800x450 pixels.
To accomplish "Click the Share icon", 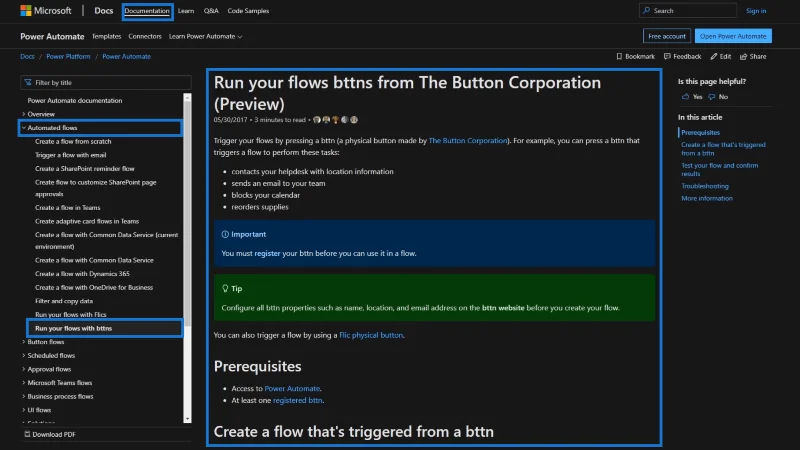I will coord(743,57).
